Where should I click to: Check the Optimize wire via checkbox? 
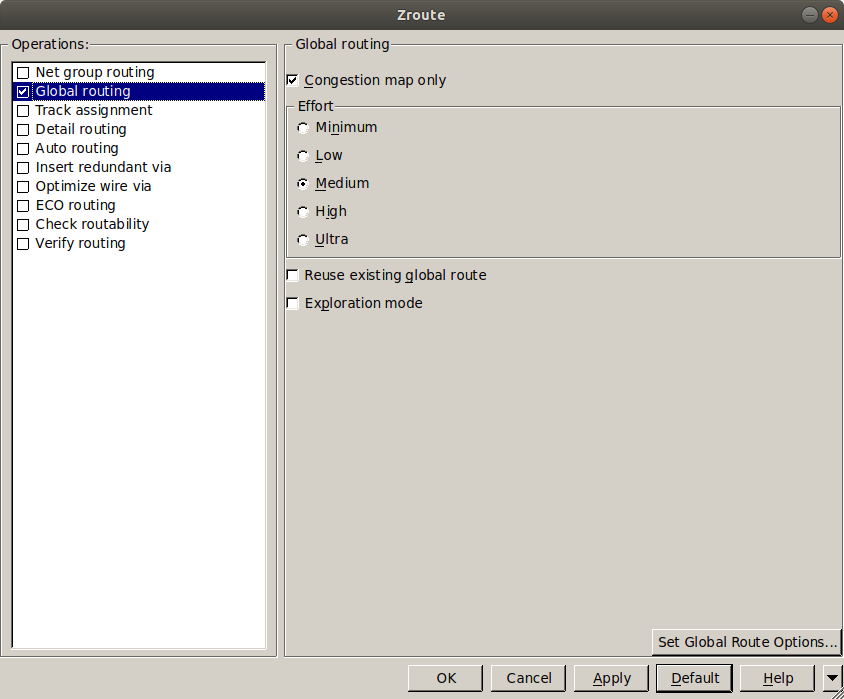pyautogui.click(x=23, y=187)
